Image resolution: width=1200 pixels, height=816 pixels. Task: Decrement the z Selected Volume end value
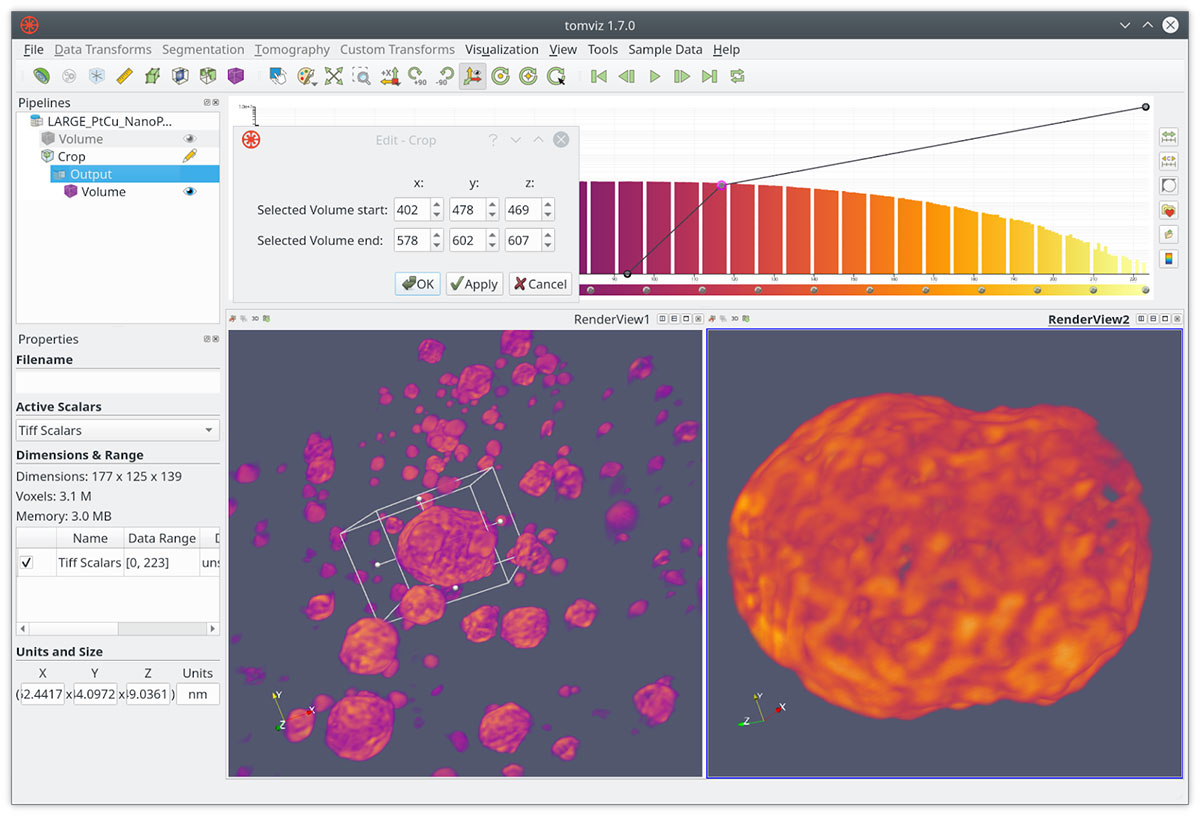548,245
